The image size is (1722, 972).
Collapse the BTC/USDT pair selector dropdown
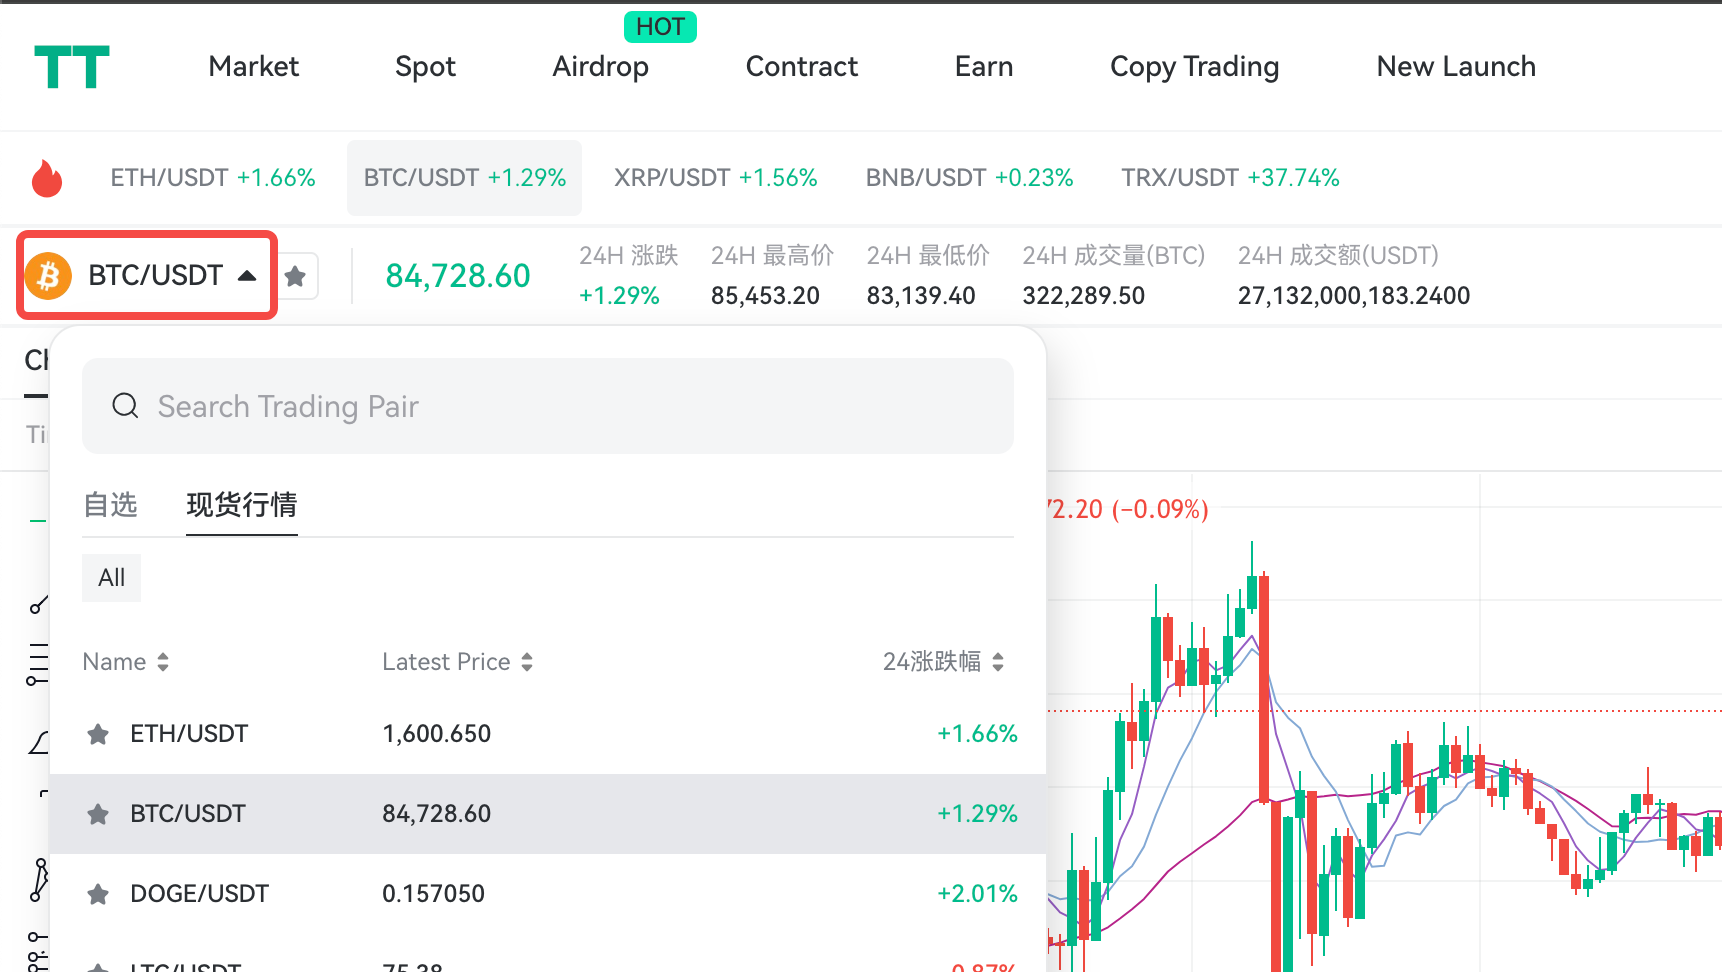pyautogui.click(x=247, y=275)
